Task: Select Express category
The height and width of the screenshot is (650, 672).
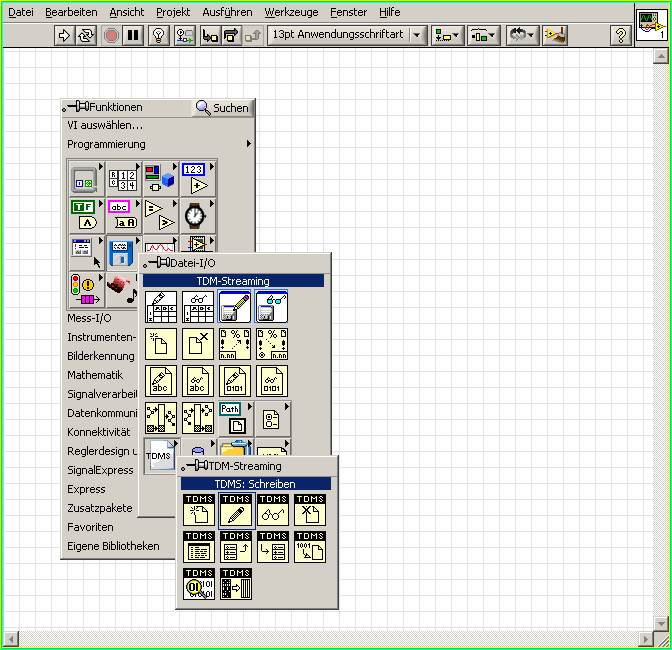Action: pos(86,489)
